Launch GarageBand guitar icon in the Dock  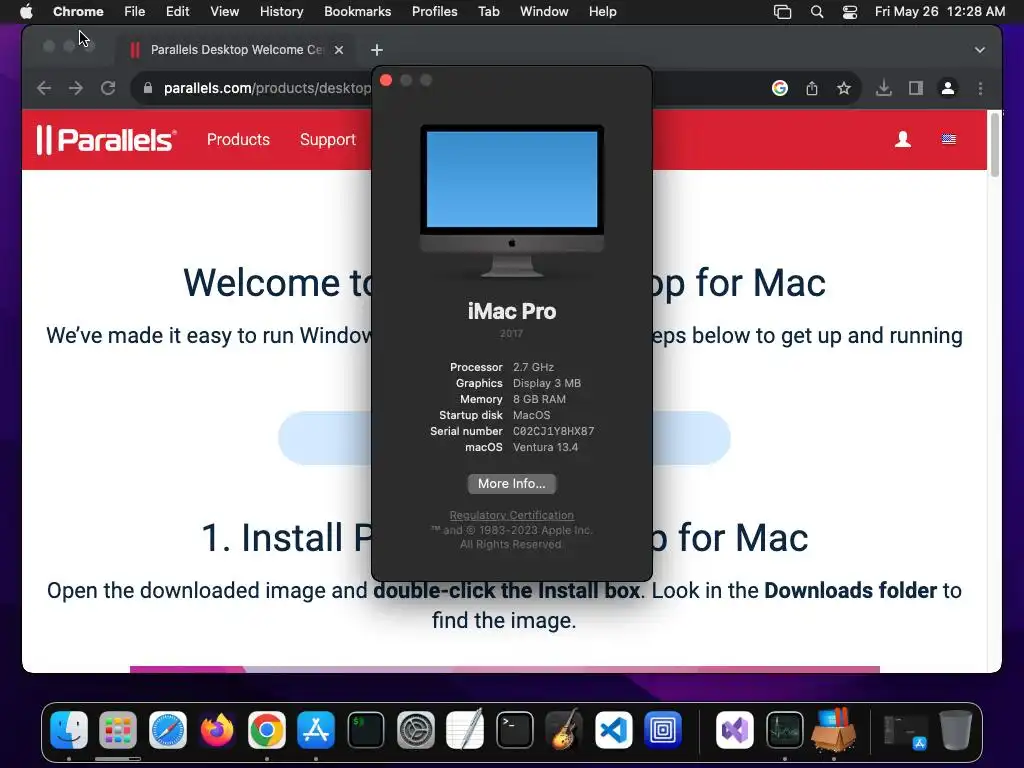(564, 729)
